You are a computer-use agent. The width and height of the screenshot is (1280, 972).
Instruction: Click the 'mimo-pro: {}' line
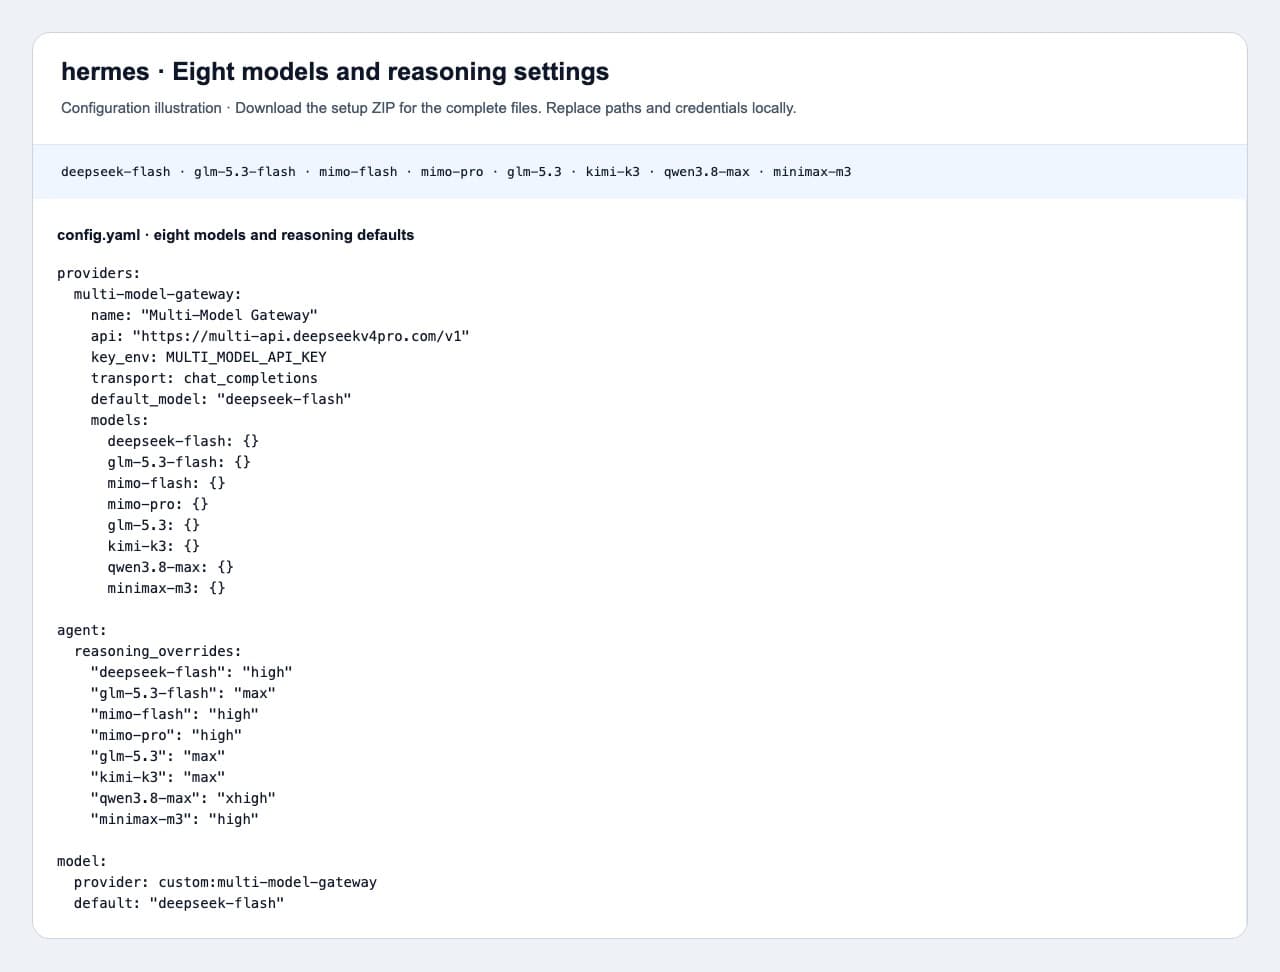158,504
